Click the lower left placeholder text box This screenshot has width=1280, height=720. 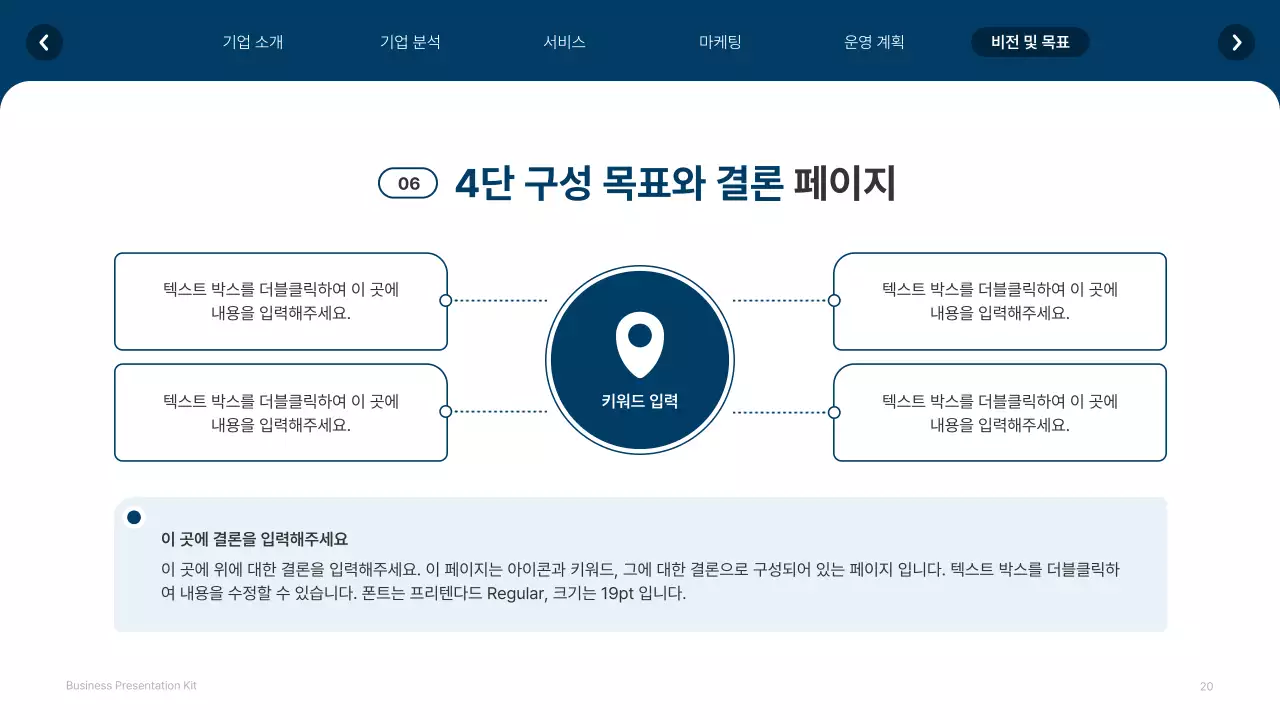[281, 411]
